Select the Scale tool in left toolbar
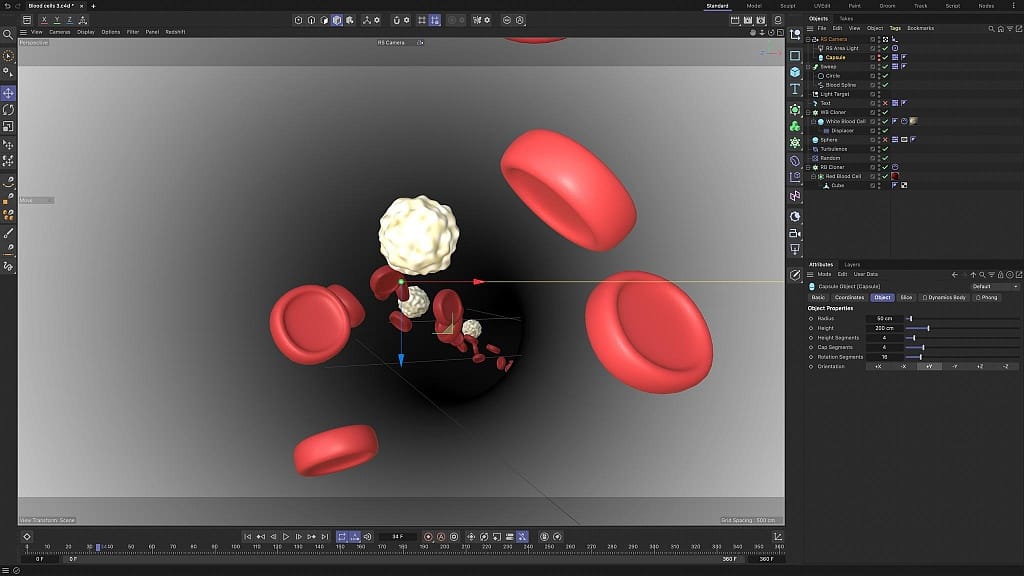The width and height of the screenshot is (1024, 576). [x=8, y=126]
